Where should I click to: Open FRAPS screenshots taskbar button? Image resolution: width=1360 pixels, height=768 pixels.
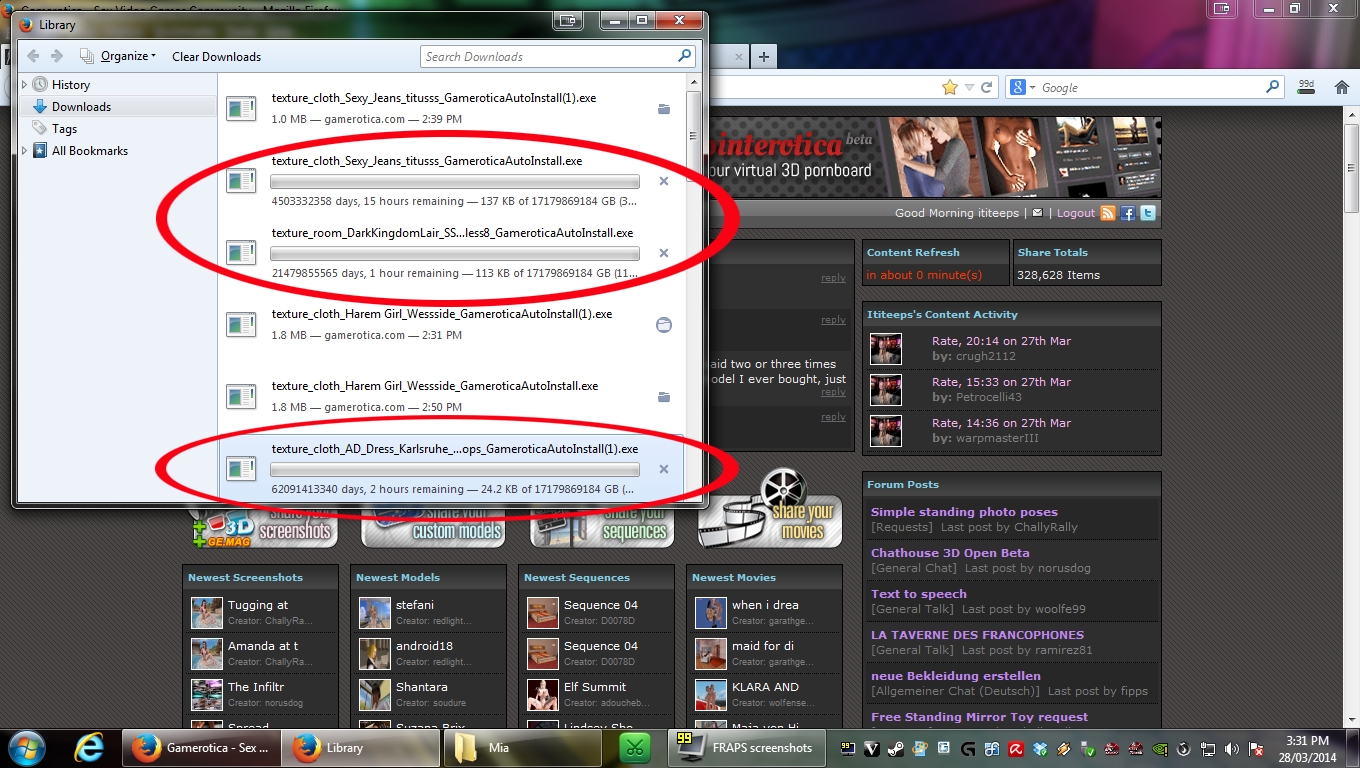click(745, 748)
